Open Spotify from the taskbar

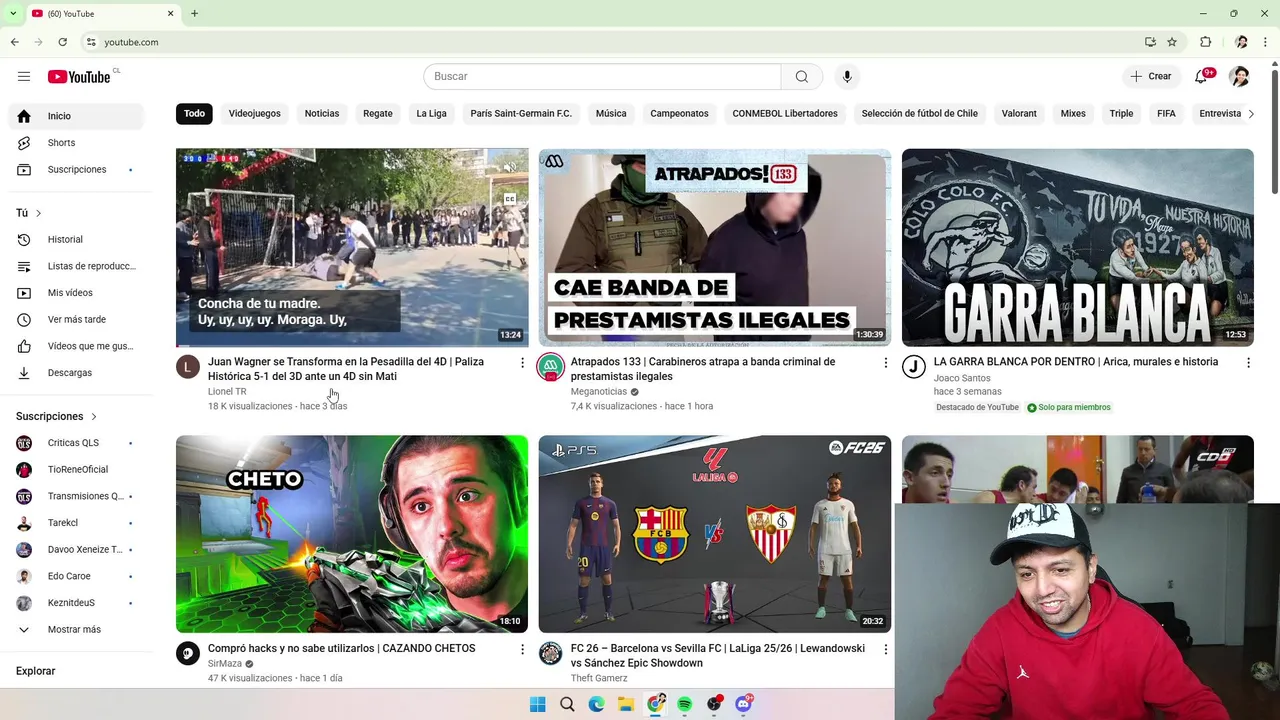coord(685,704)
